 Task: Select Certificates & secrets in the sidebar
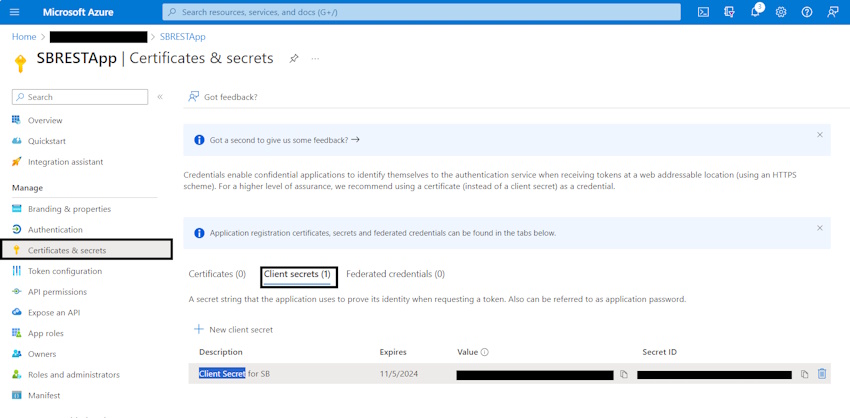(87, 250)
